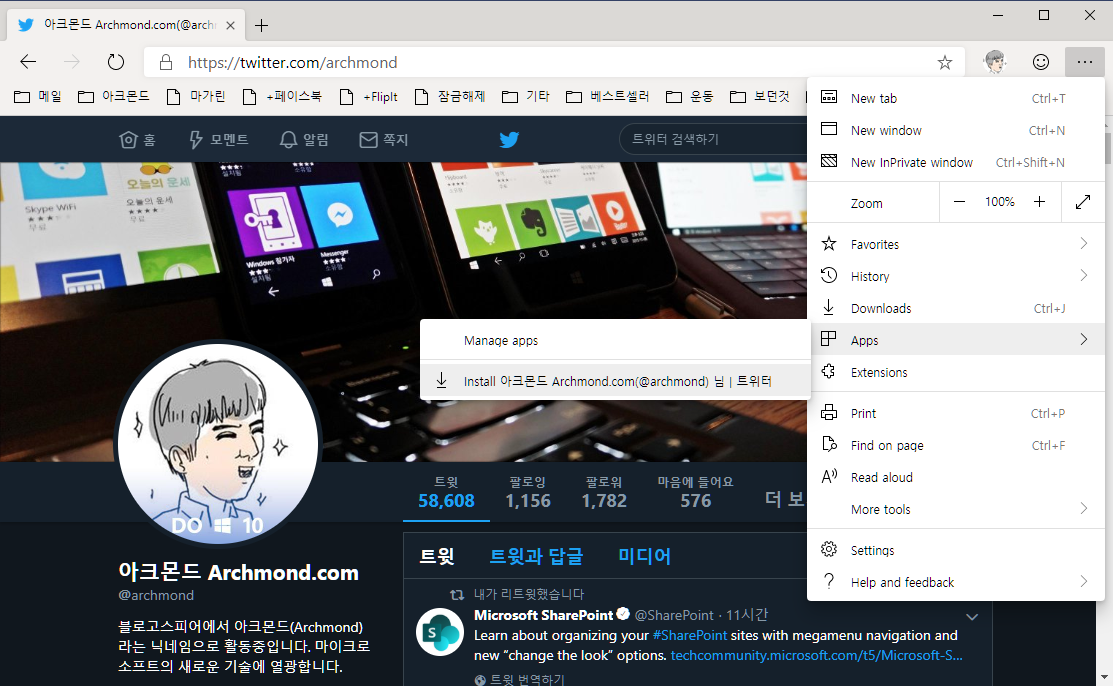The width and height of the screenshot is (1113, 686).
Task: Open the +FlipIt bookmark
Action: tap(369, 97)
